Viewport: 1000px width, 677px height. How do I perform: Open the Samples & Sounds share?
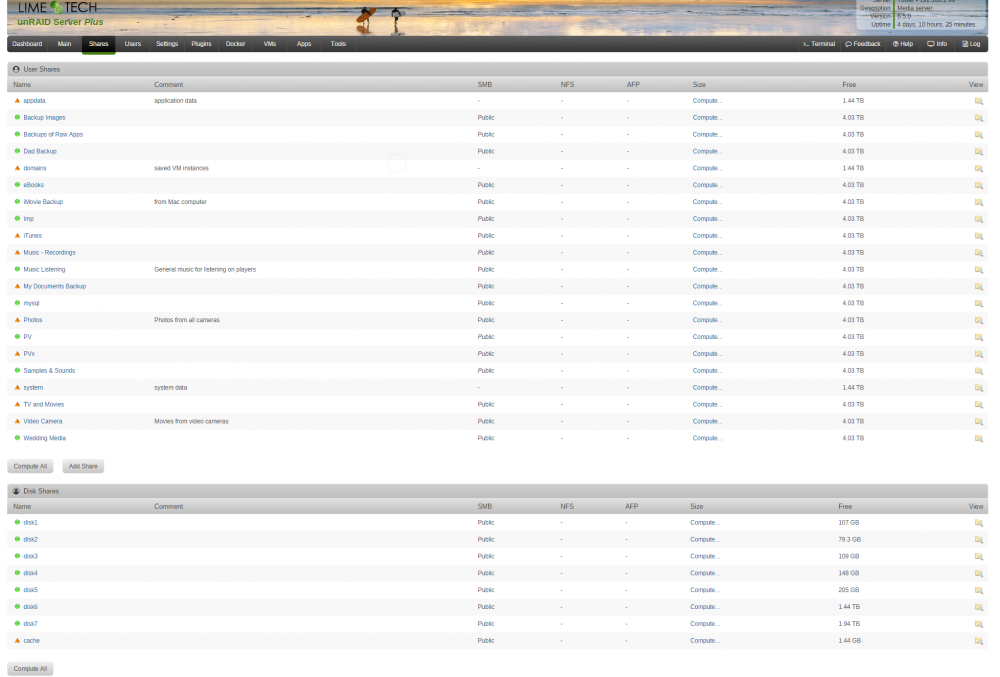coord(49,370)
